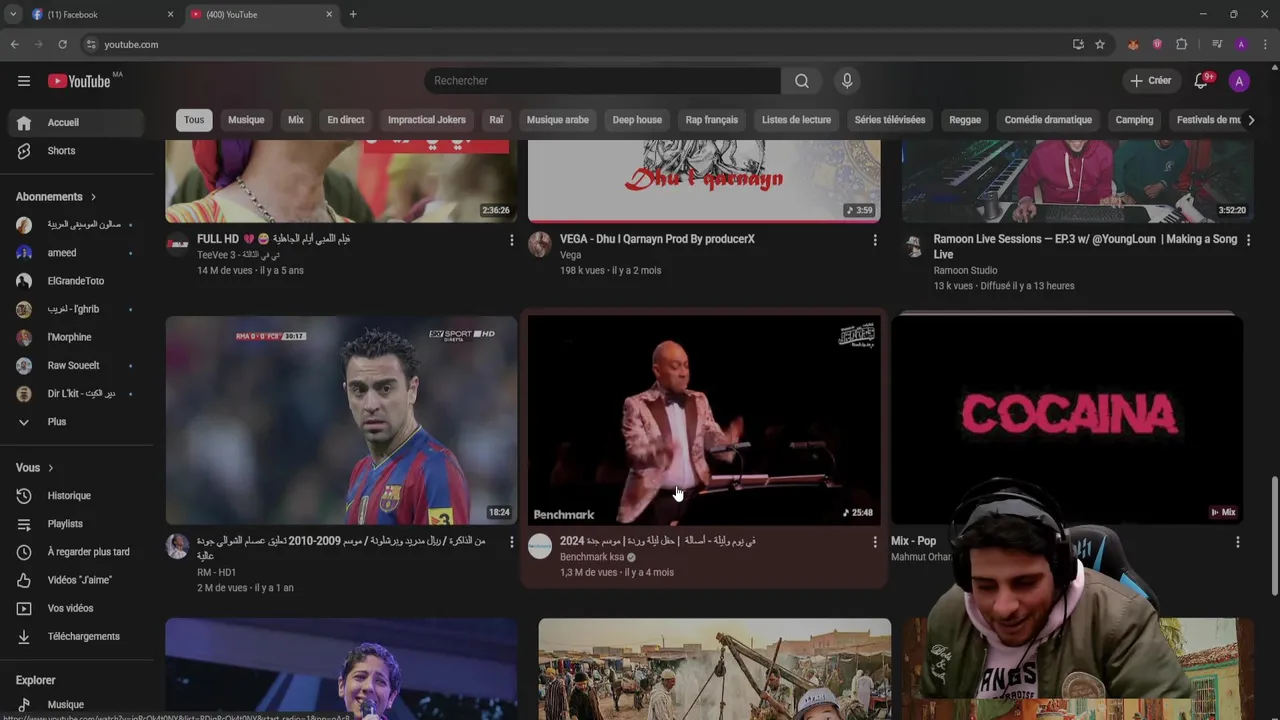Reload the page

(62, 44)
